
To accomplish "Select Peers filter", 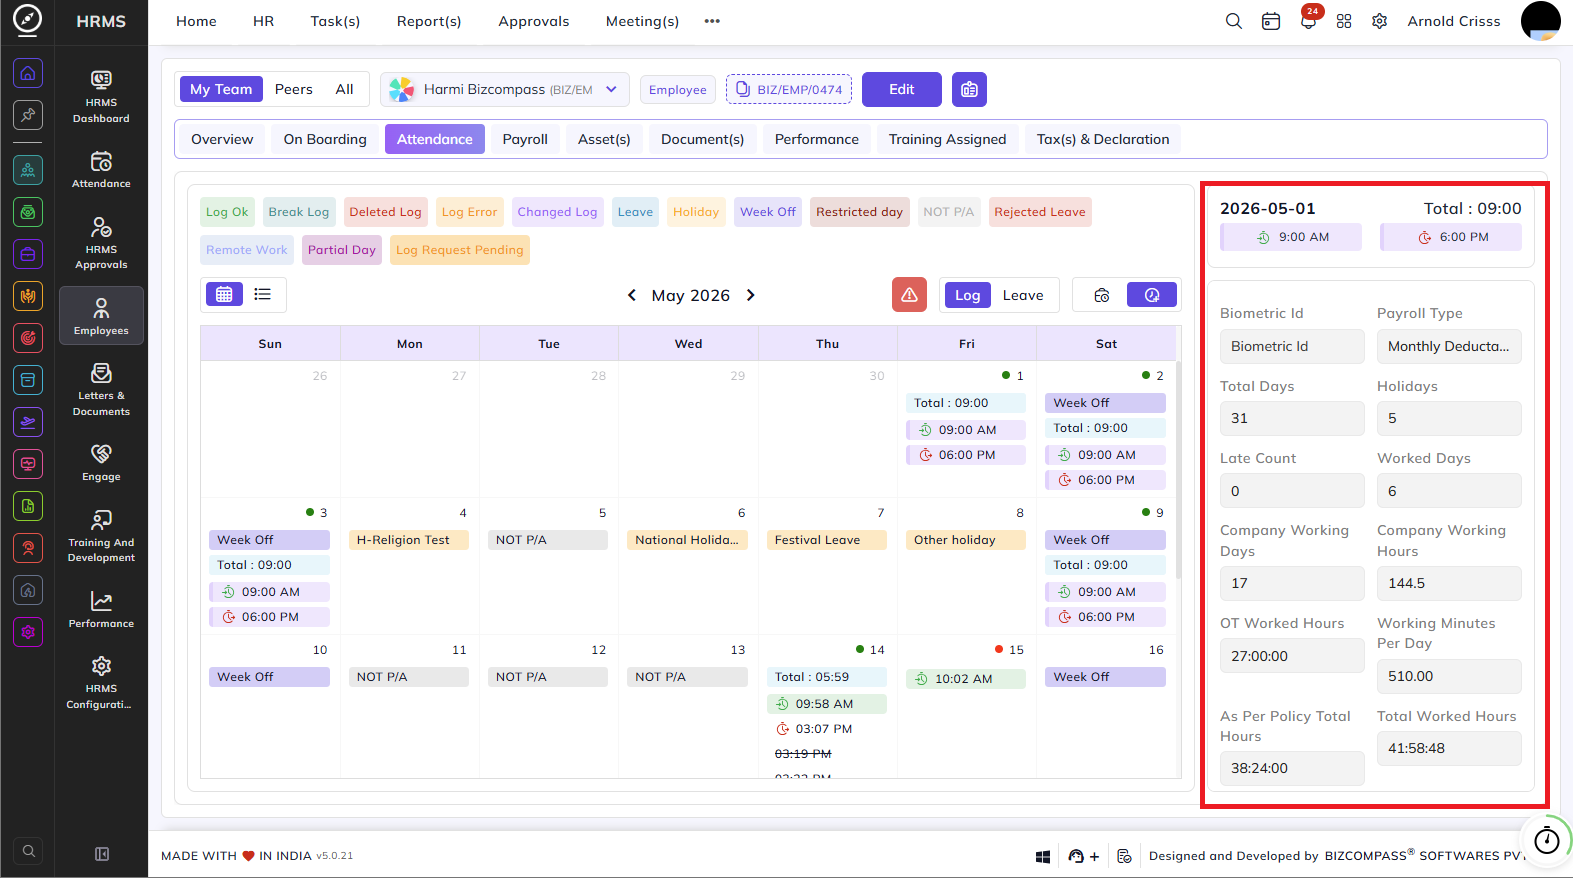I will tap(294, 89).
